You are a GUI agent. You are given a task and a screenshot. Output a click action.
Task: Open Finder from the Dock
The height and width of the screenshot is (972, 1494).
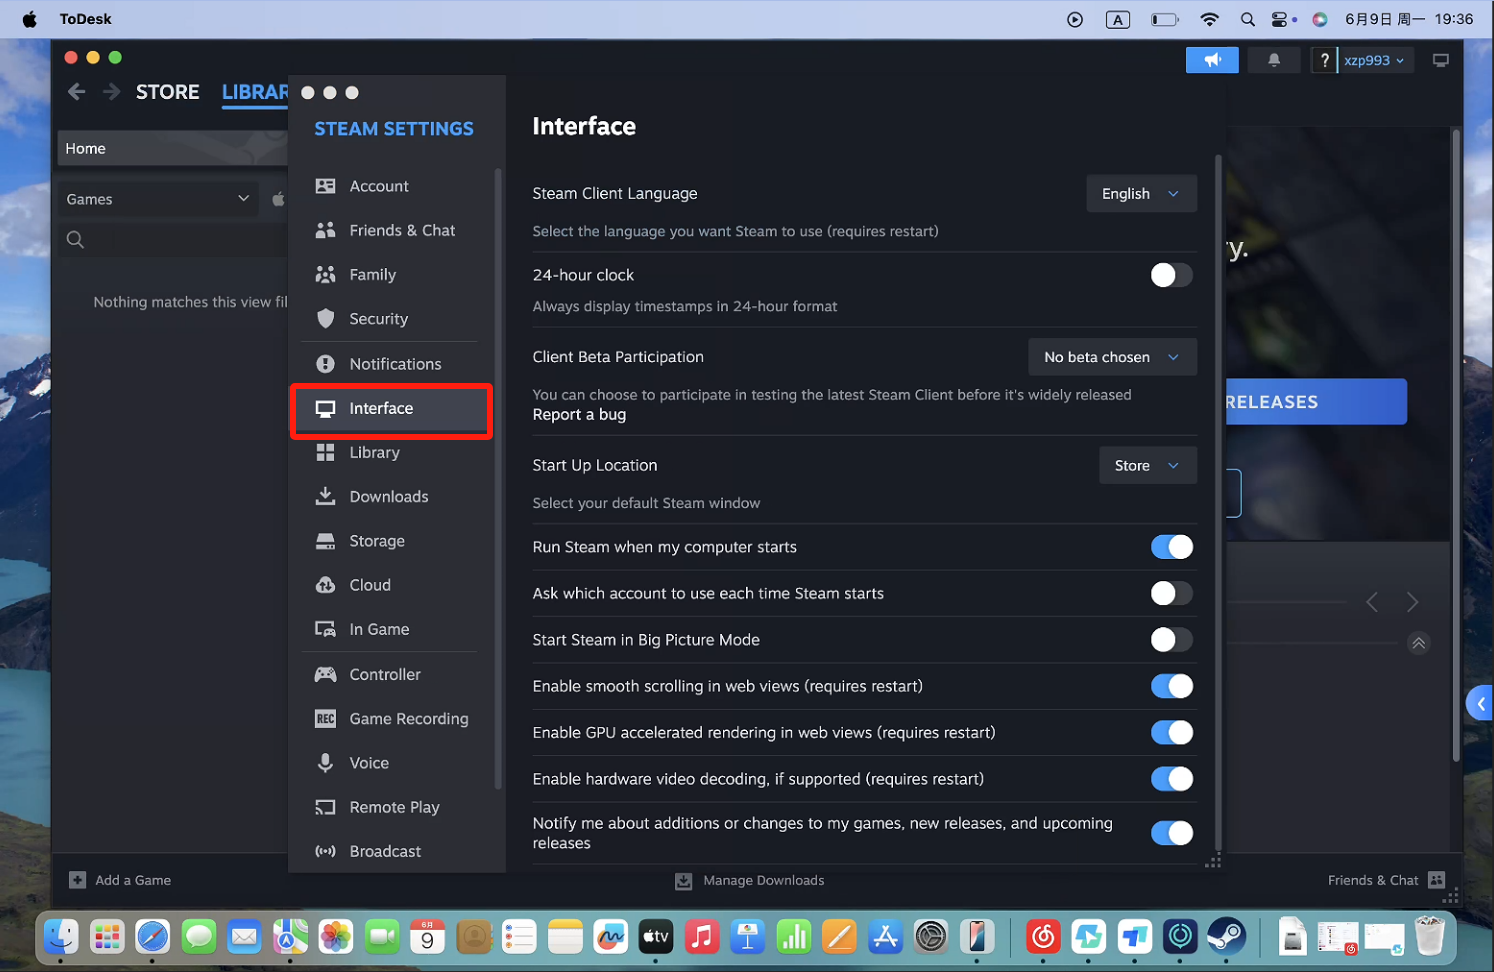(x=61, y=937)
